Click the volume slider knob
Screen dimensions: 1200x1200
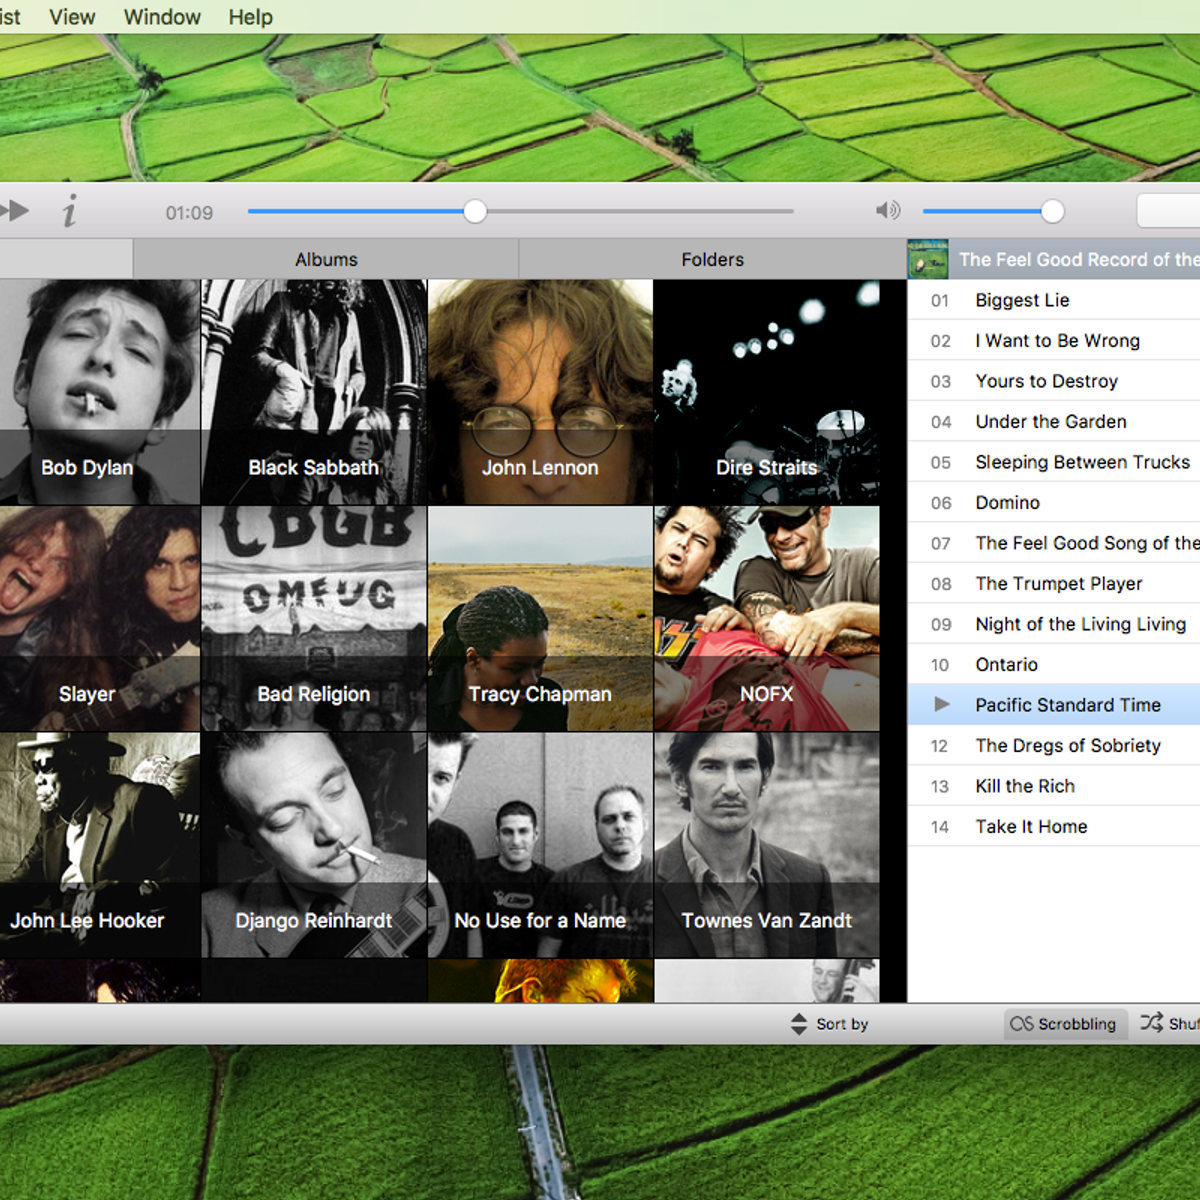[1052, 211]
